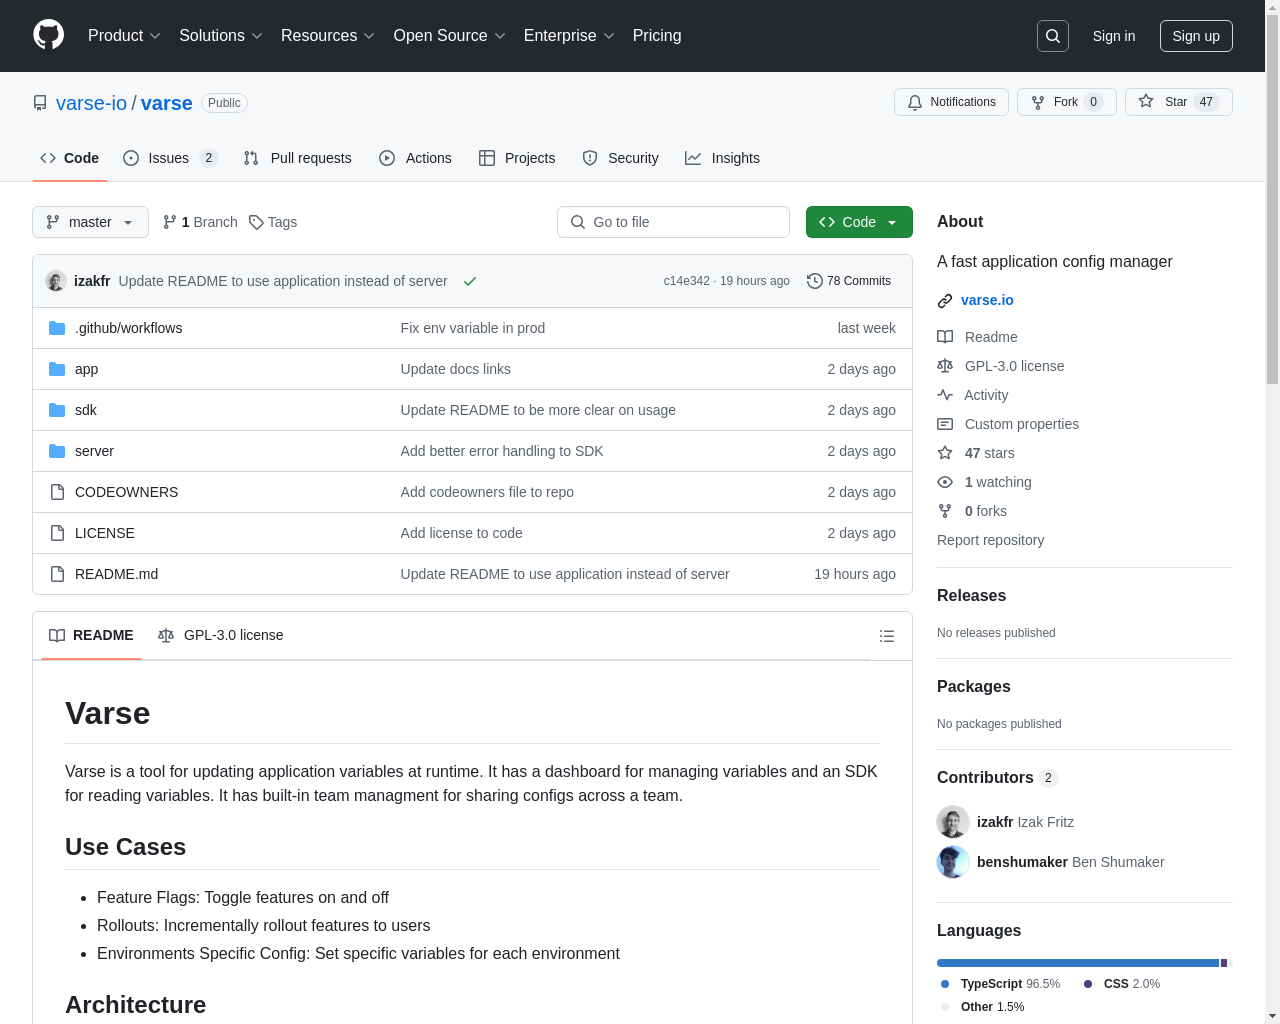The image size is (1280, 1024).
Task: Open the green Code dropdown button
Action: (x=859, y=222)
